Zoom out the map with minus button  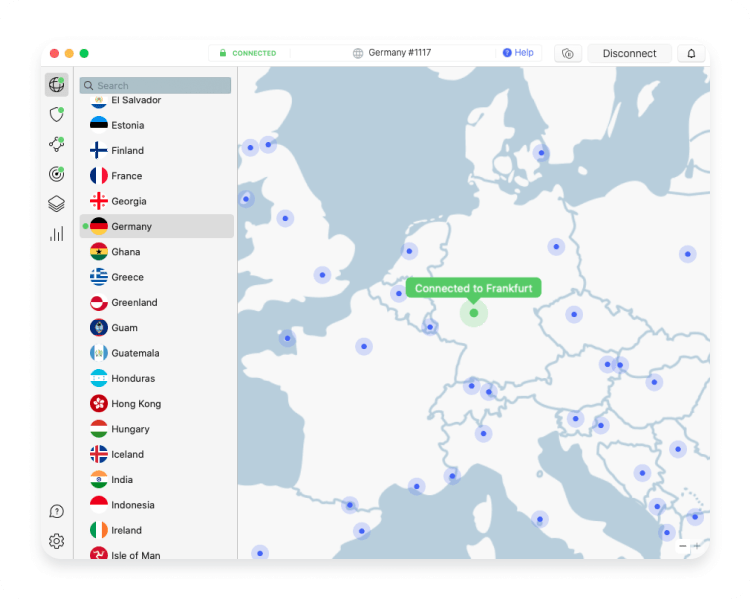(x=683, y=546)
